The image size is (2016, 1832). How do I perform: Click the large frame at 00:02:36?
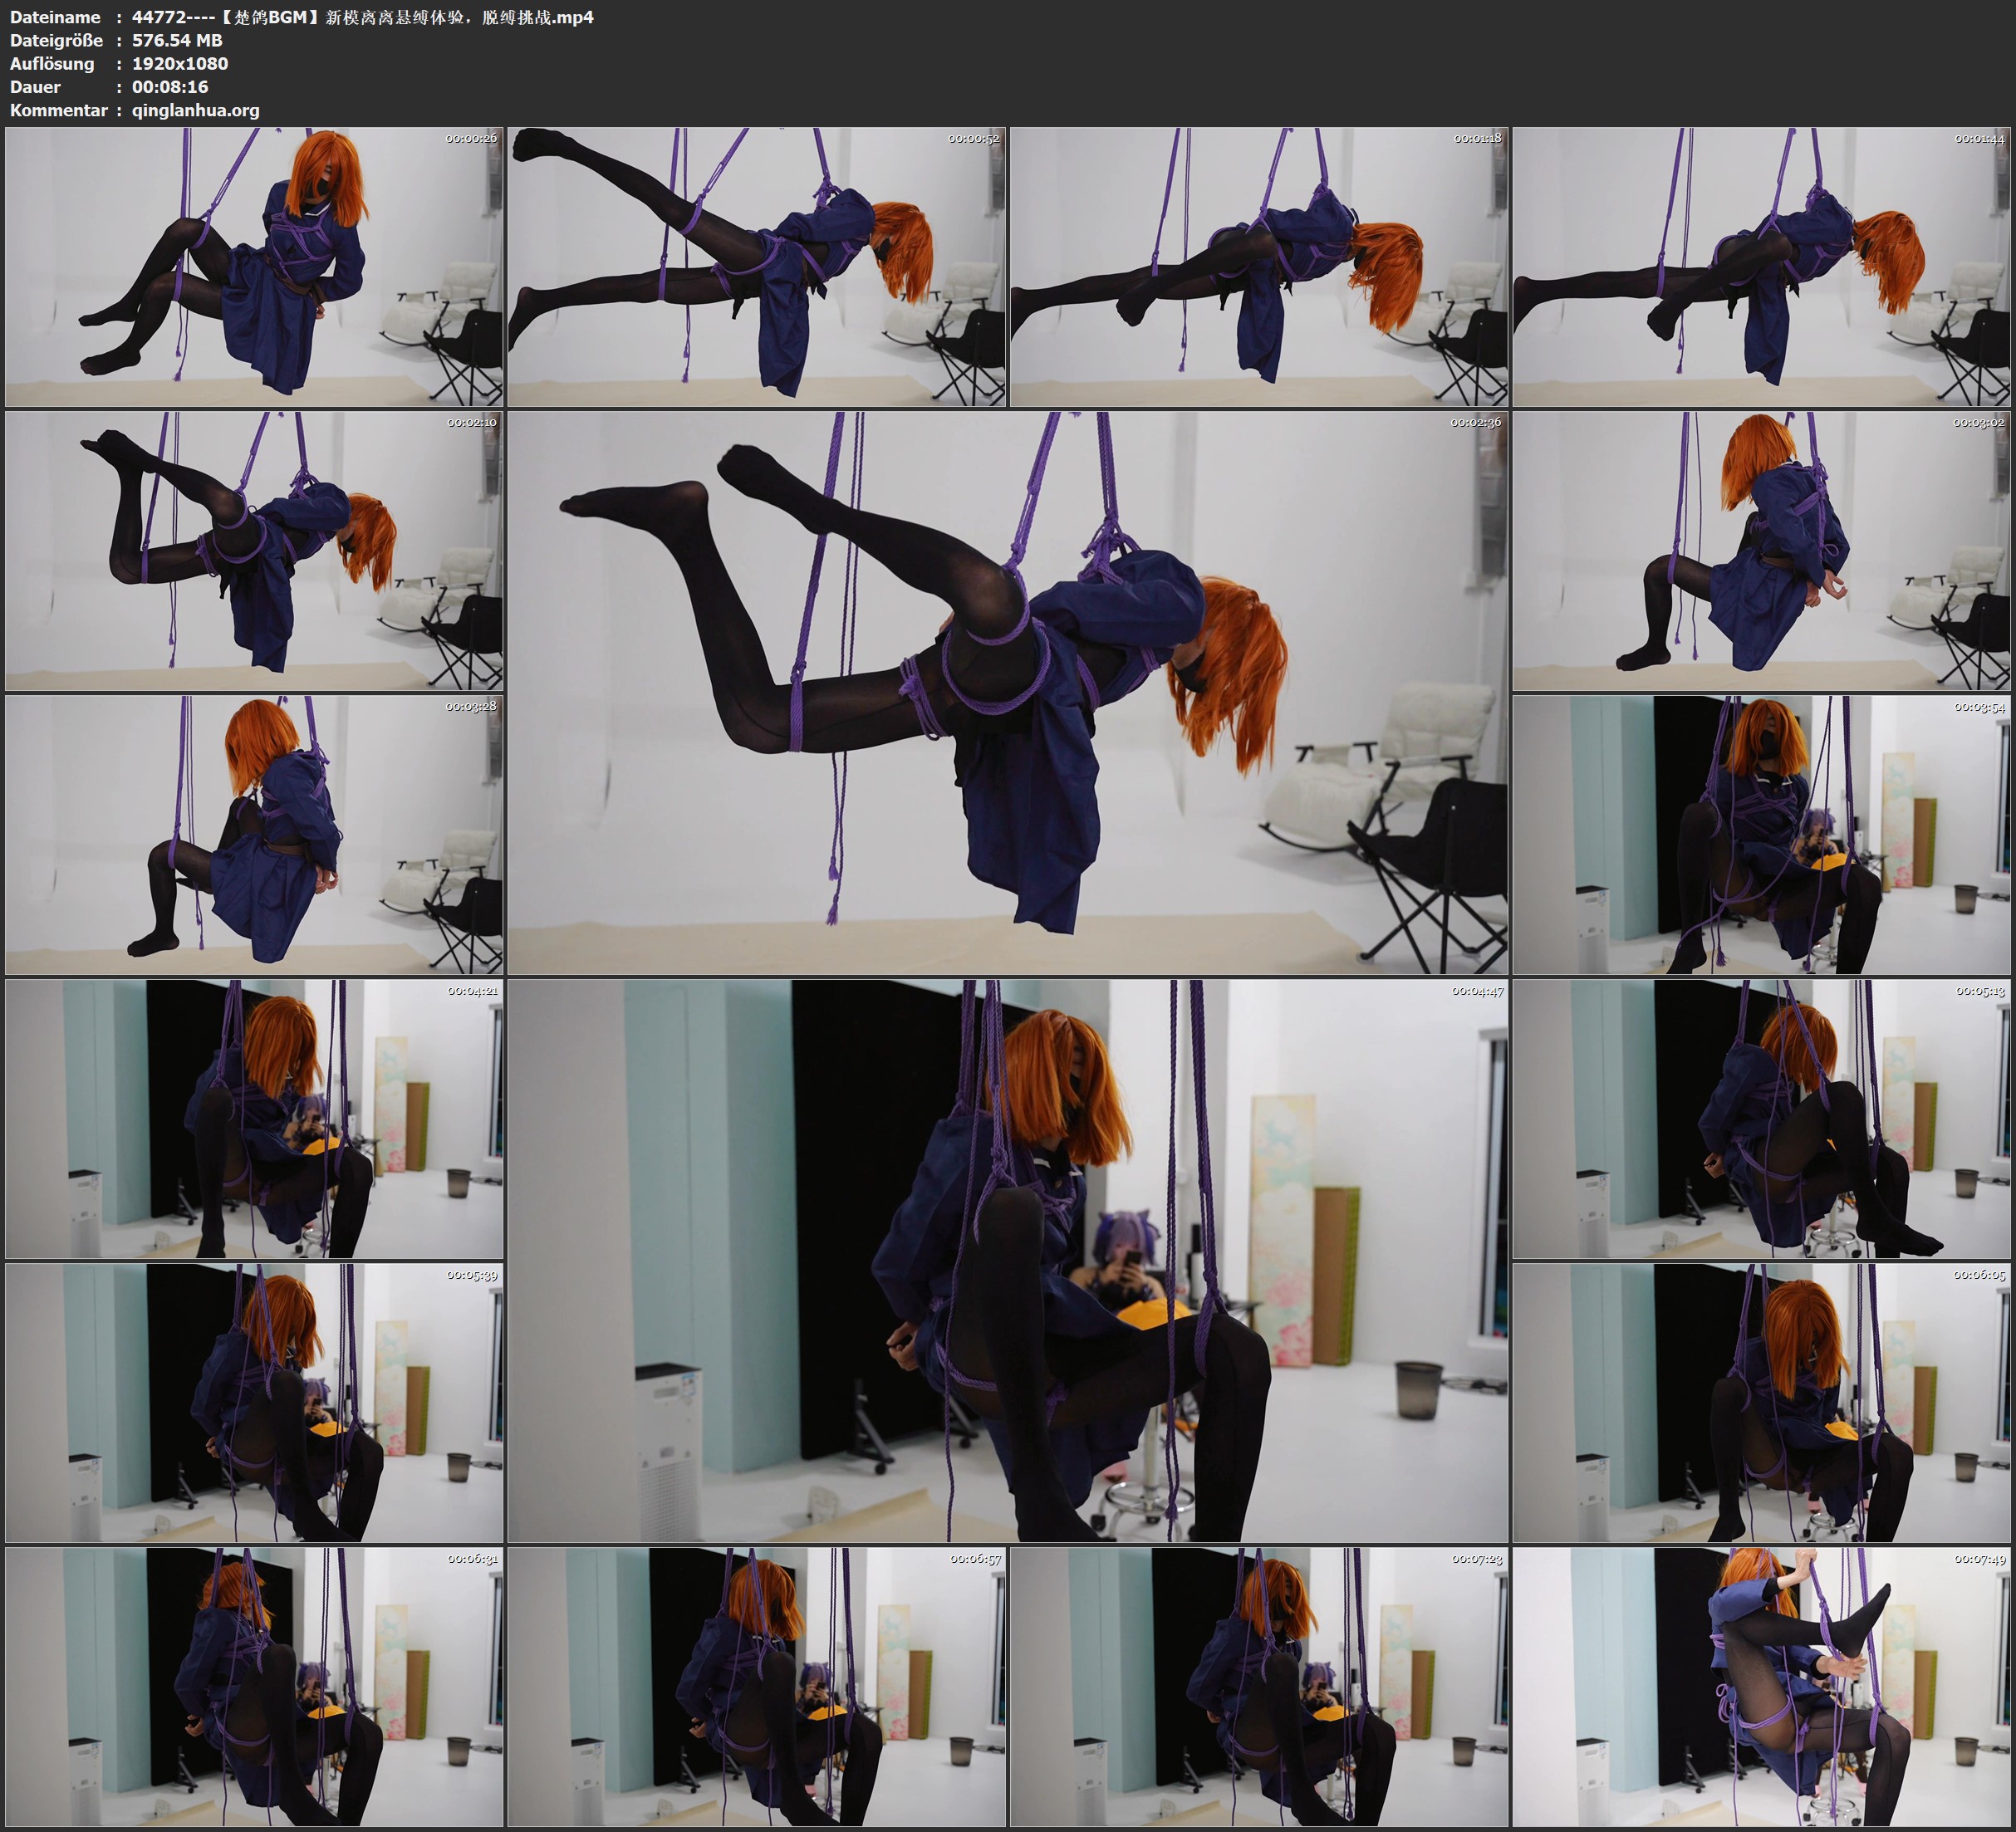tap(1007, 692)
